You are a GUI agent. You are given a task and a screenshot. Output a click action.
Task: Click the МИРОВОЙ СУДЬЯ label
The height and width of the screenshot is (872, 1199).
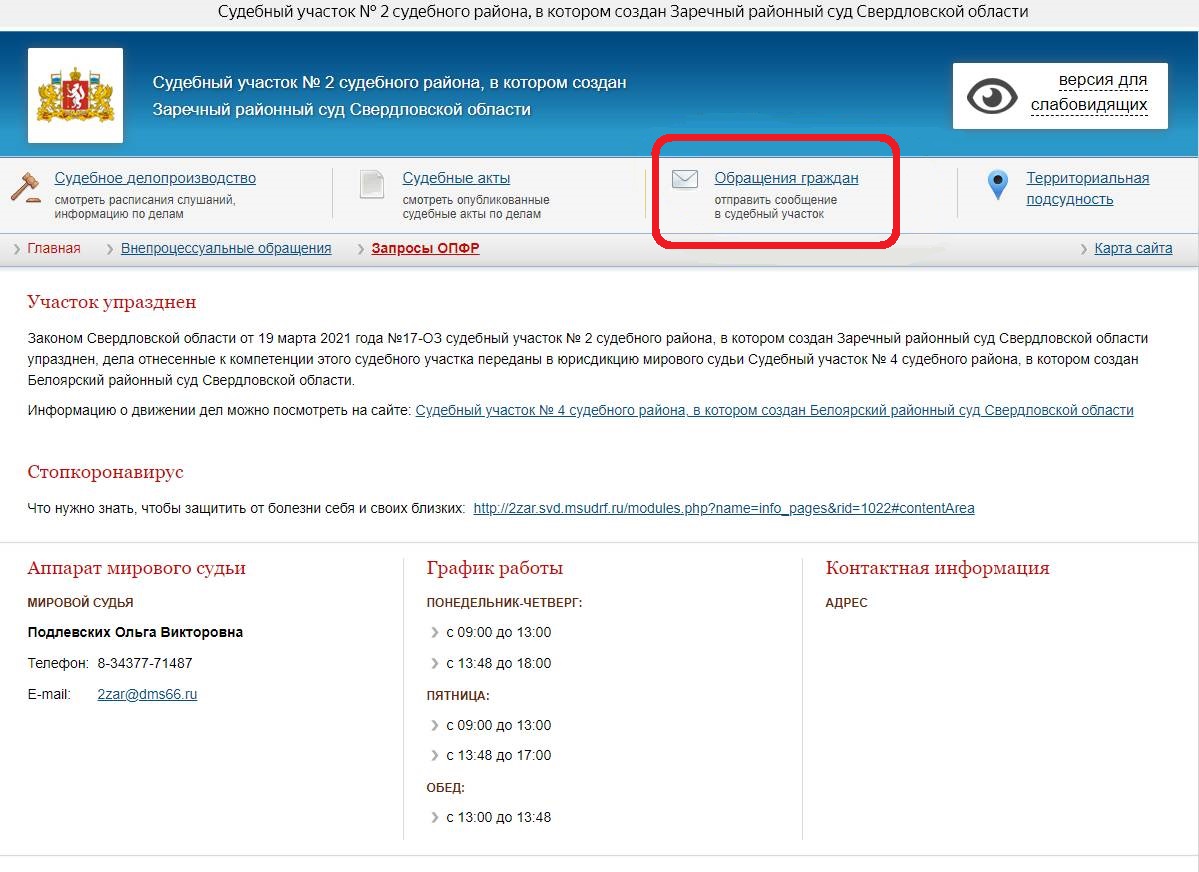80,603
